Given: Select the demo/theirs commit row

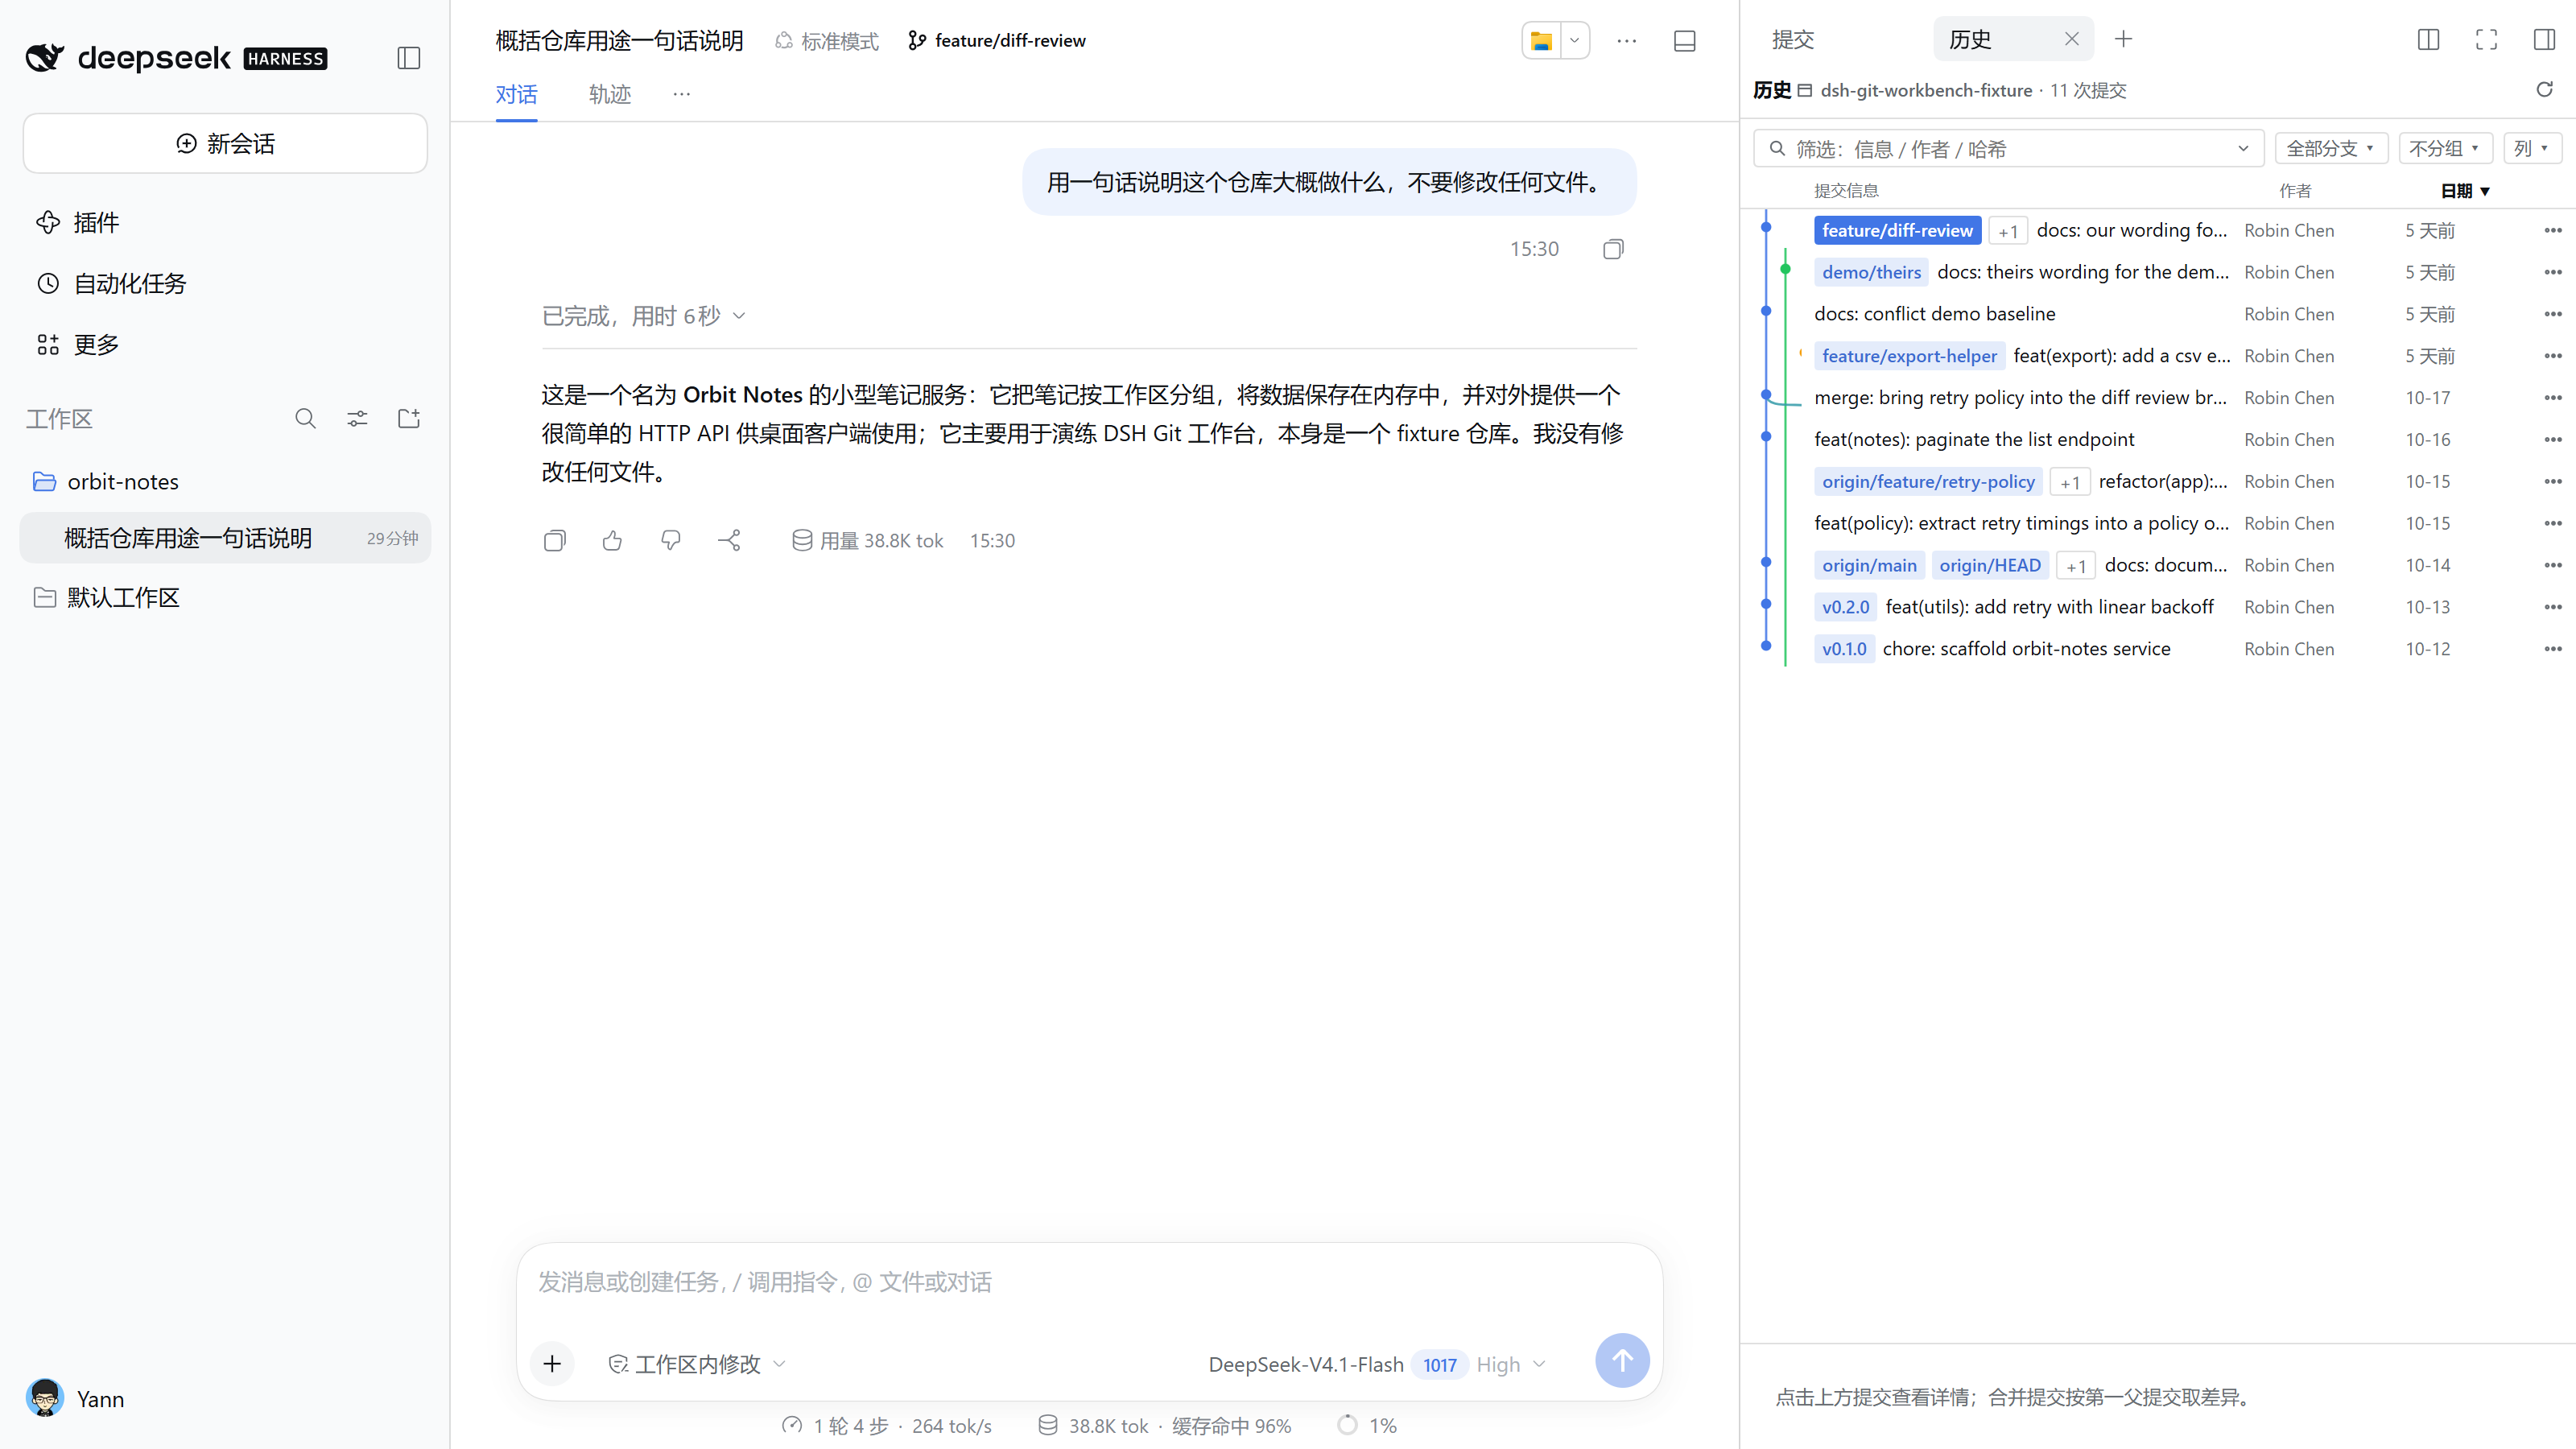Looking at the screenshot, I should click(2158, 272).
